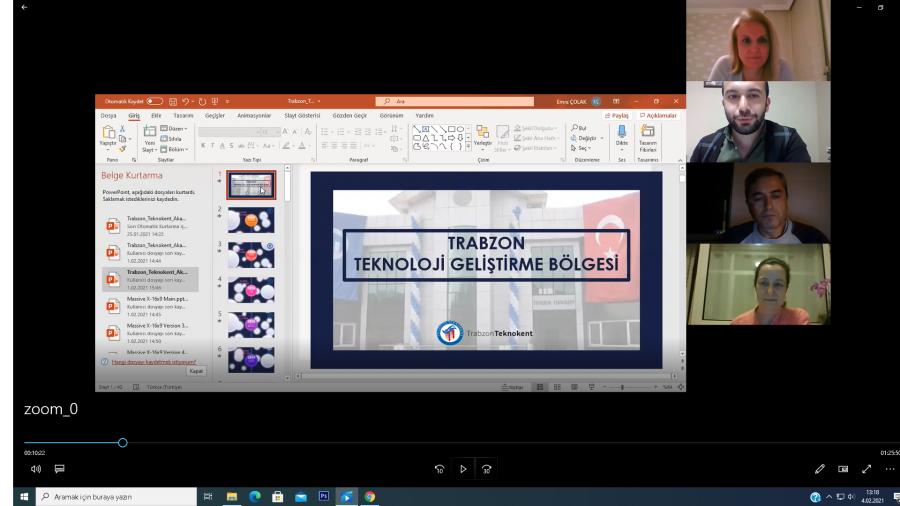Image resolution: width=900 pixels, height=506 pixels.
Task: Enter full screen with the expand arrows
Action: pyautogui.click(x=866, y=469)
